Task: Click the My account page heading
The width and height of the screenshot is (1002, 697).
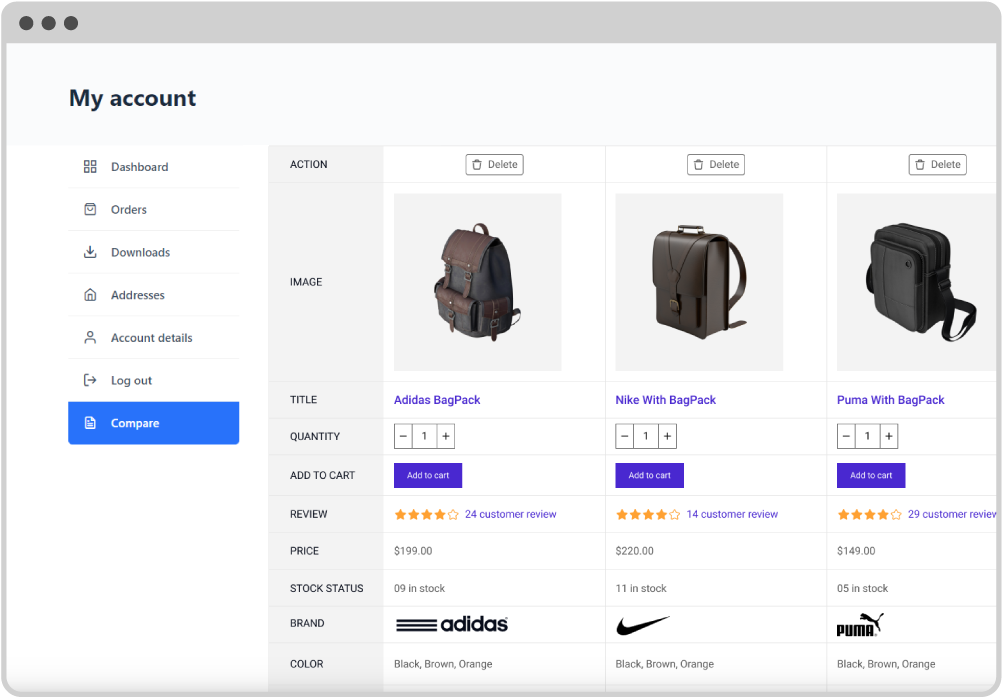Action: 132,98
